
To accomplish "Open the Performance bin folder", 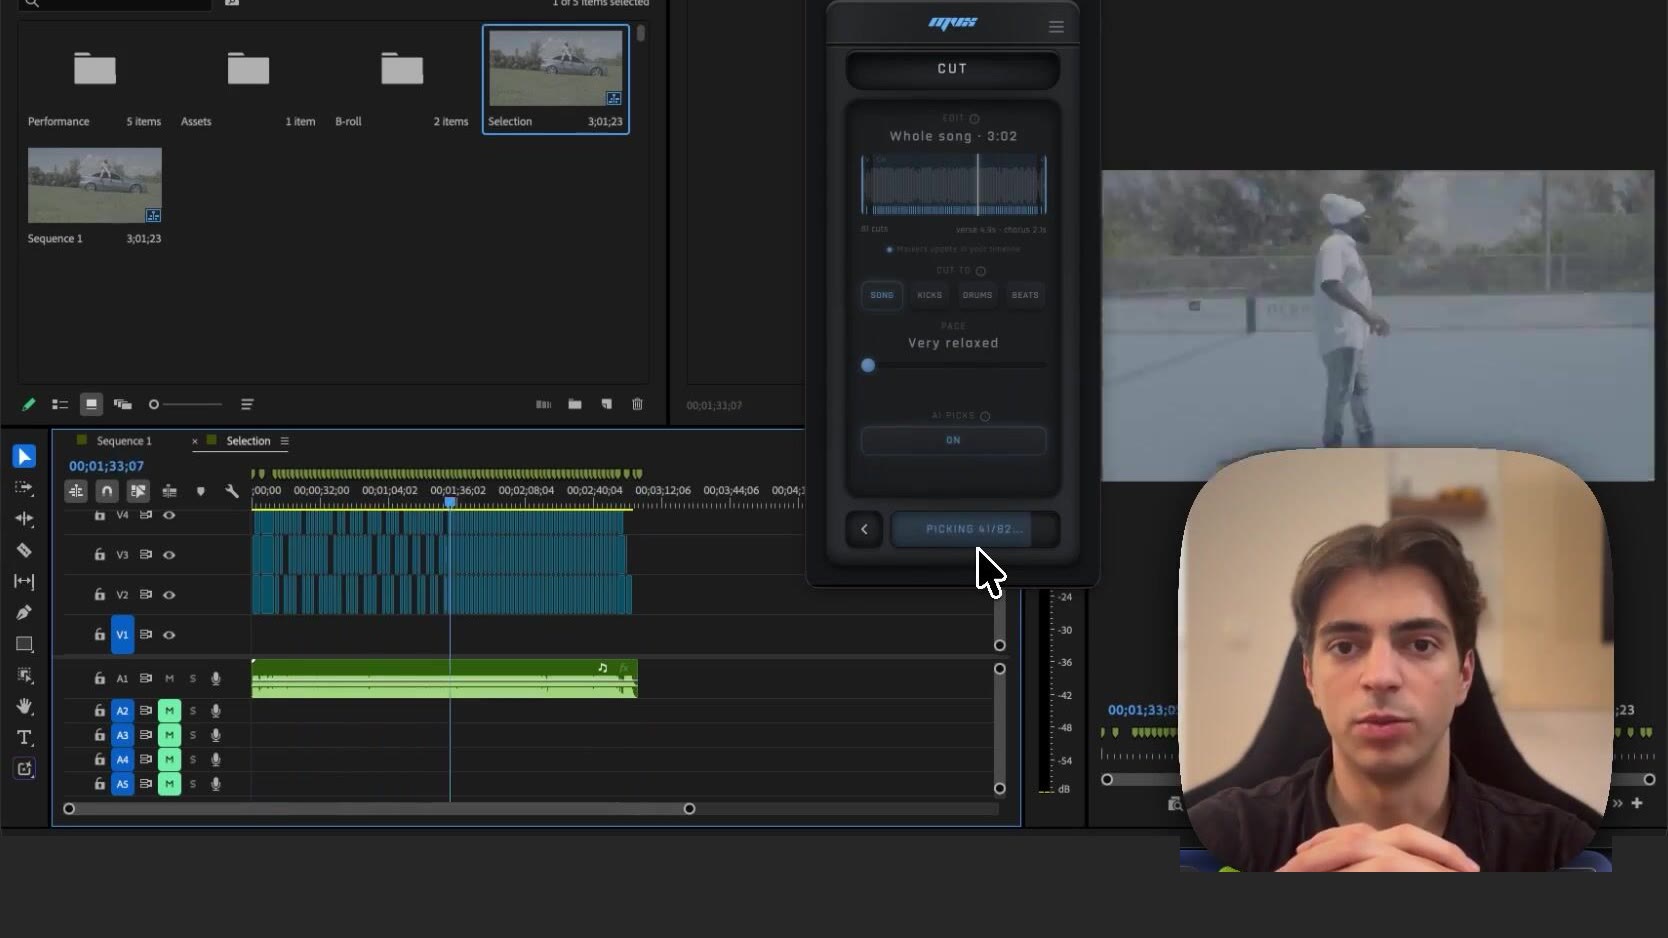I will [95, 70].
